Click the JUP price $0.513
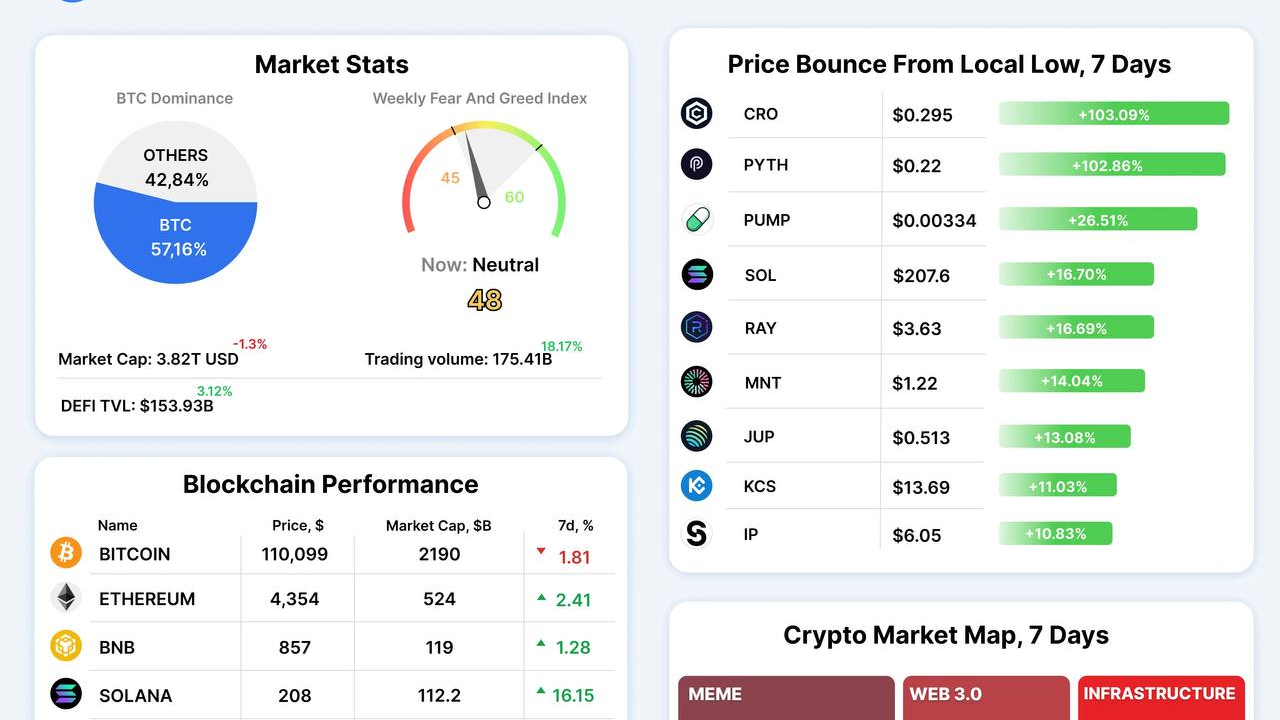The width and height of the screenshot is (1280, 720). click(922, 438)
